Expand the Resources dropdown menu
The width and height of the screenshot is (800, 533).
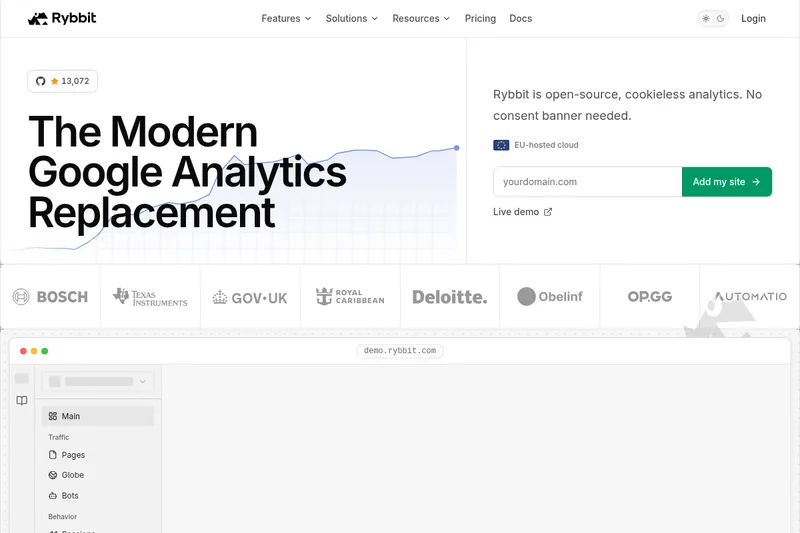tap(421, 18)
